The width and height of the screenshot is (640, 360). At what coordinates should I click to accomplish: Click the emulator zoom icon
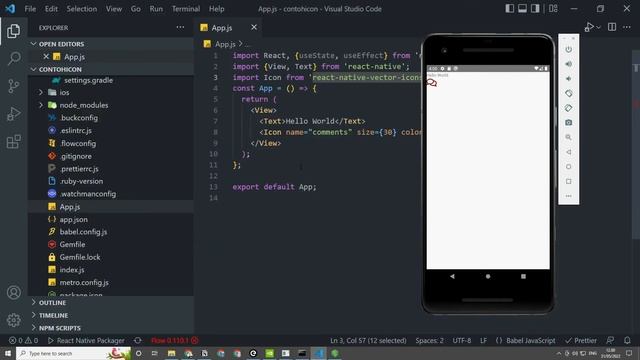click(569, 137)
